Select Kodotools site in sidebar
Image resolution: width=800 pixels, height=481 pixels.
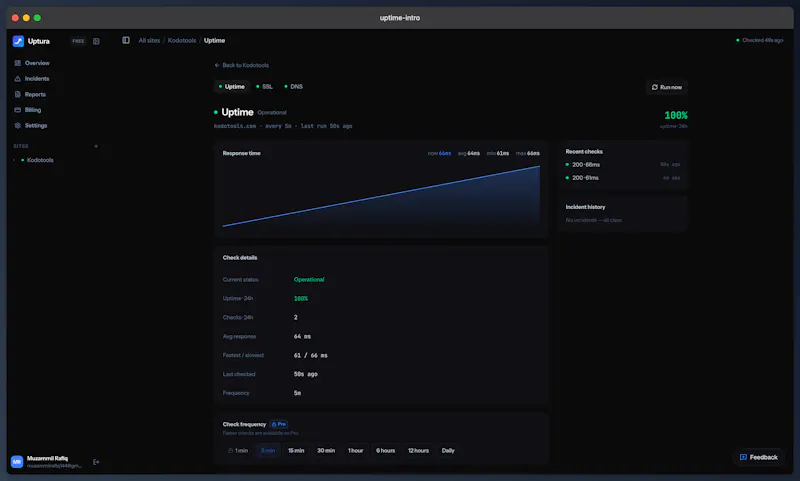coord(40,160)
